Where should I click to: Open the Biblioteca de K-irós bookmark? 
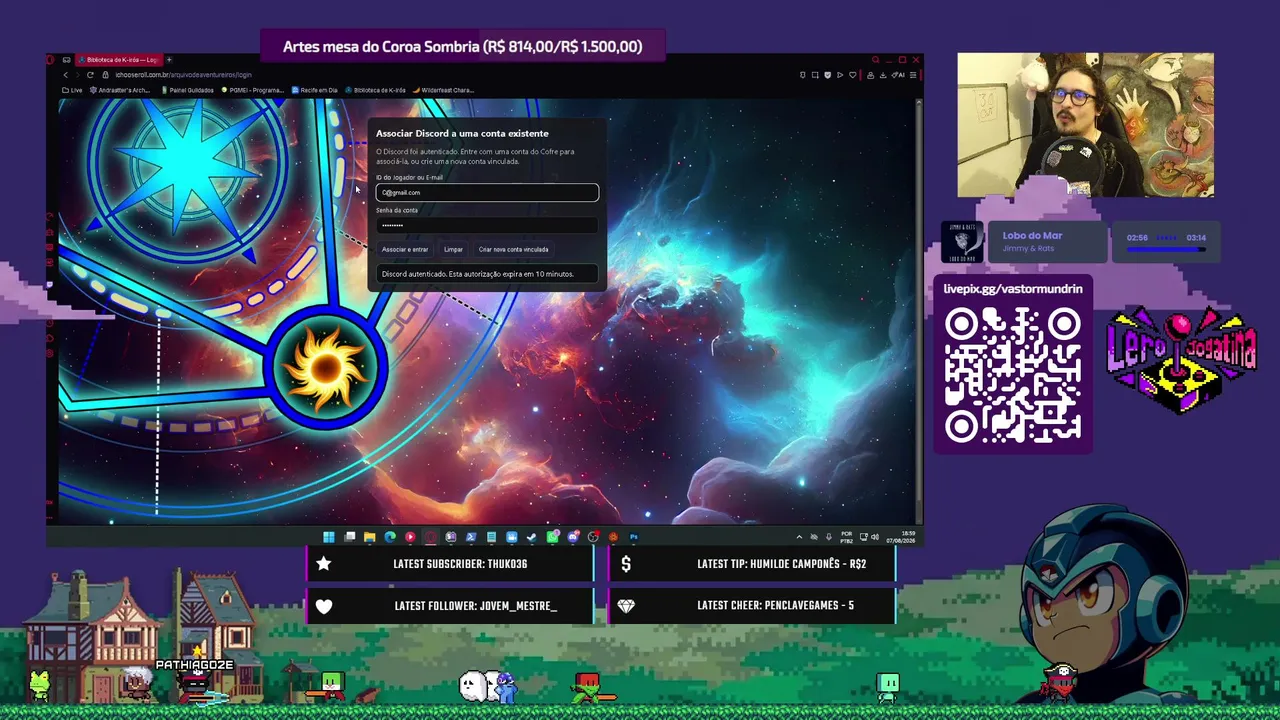click(x=376, y=90)
